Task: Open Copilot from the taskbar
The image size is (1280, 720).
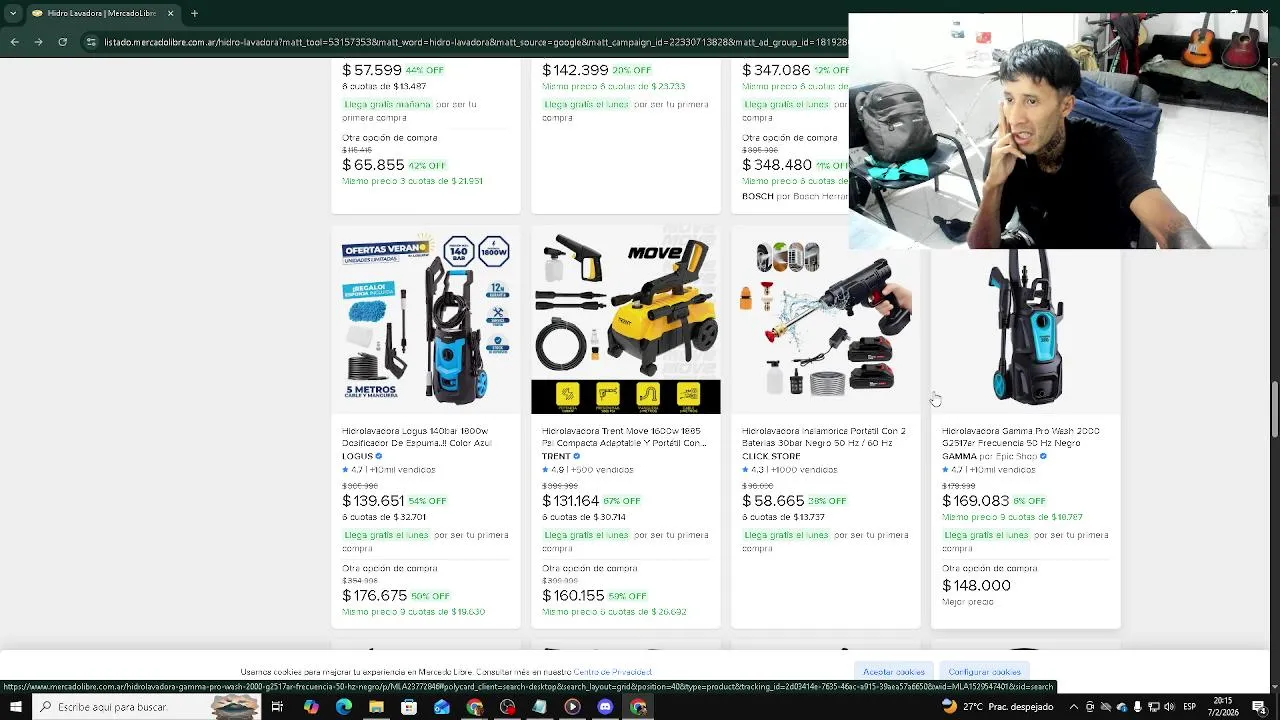Action: pyautogui.click(x=311, y=707)
